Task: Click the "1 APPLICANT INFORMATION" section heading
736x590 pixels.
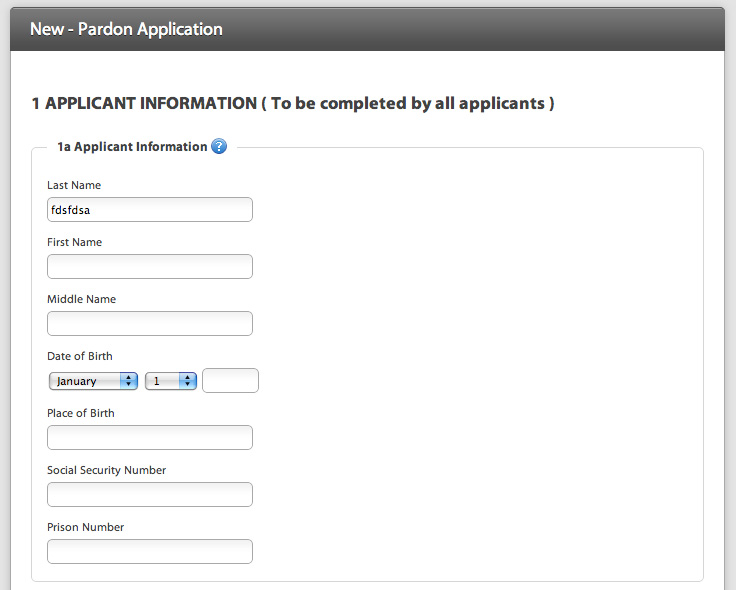Action: 293,103
